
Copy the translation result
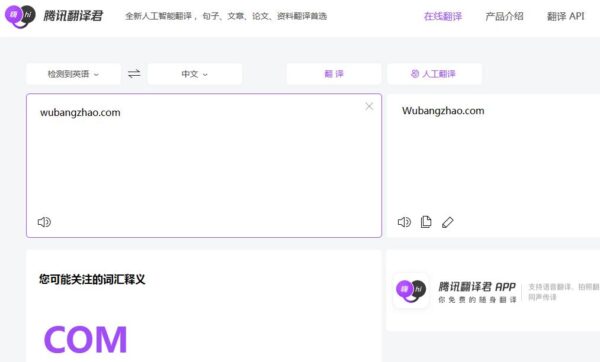pyautogui.click(x=426, y=222)
